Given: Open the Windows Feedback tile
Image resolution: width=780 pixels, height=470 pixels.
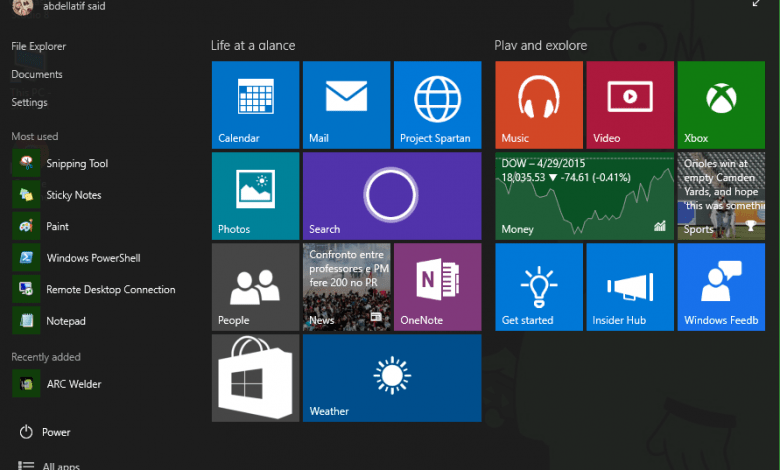Looking at the screenshot, I should (x=721, y=287).
